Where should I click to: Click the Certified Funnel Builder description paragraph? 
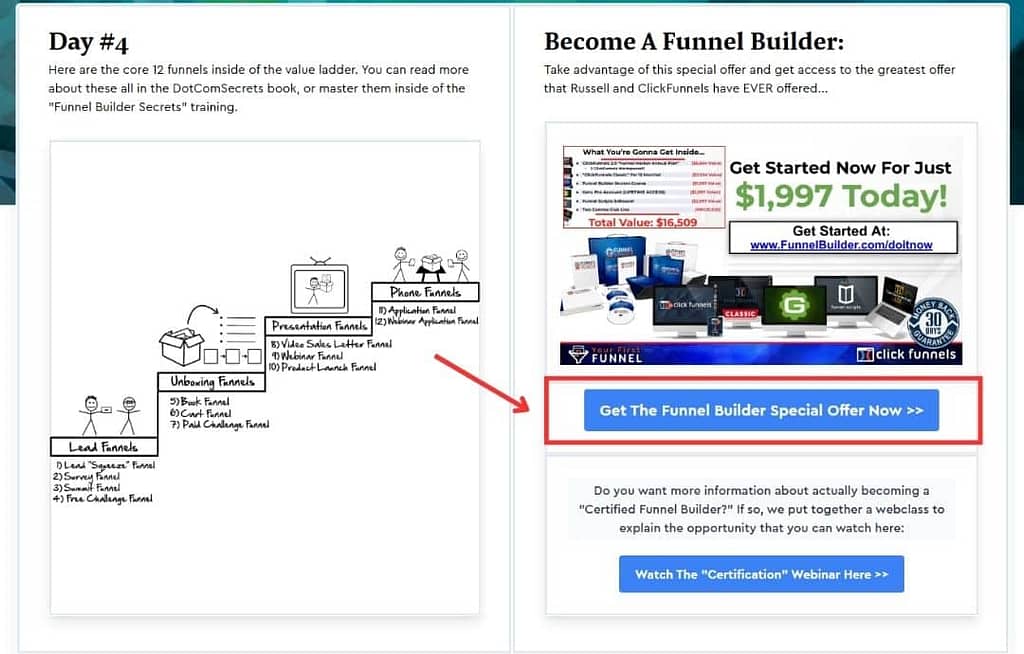coord(761,509)
